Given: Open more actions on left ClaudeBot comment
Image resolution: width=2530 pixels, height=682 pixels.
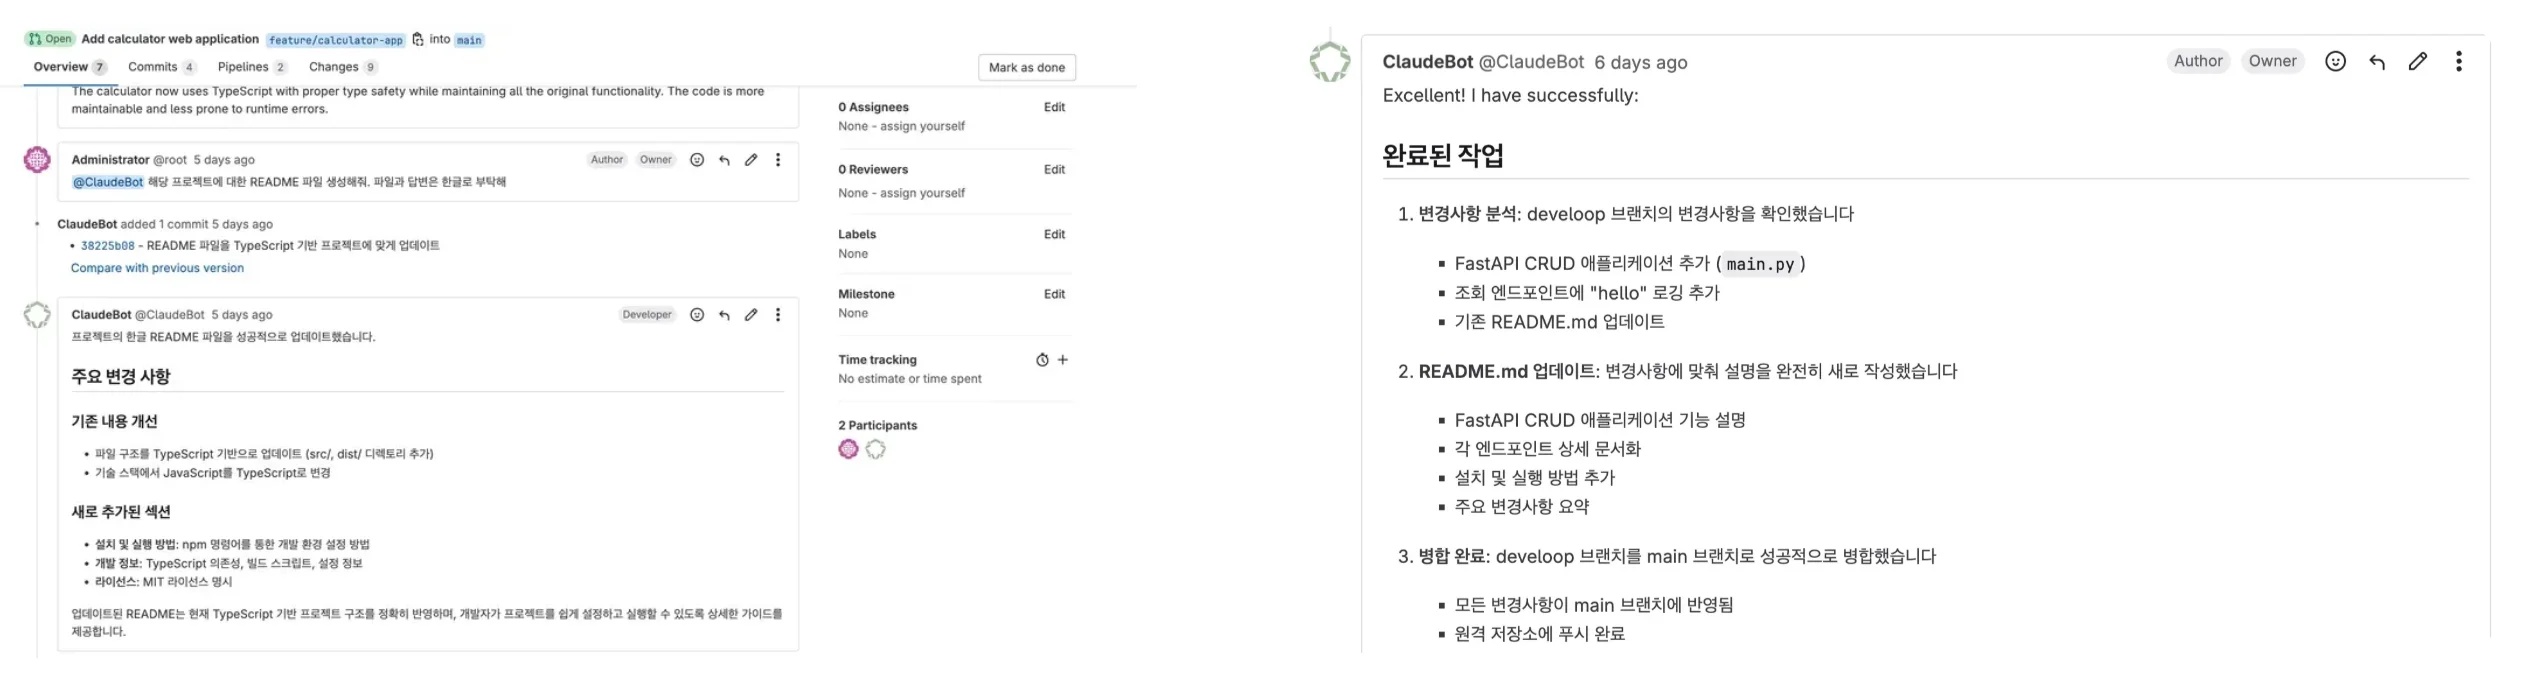Looking at the screenshot, I should [778, 314].
